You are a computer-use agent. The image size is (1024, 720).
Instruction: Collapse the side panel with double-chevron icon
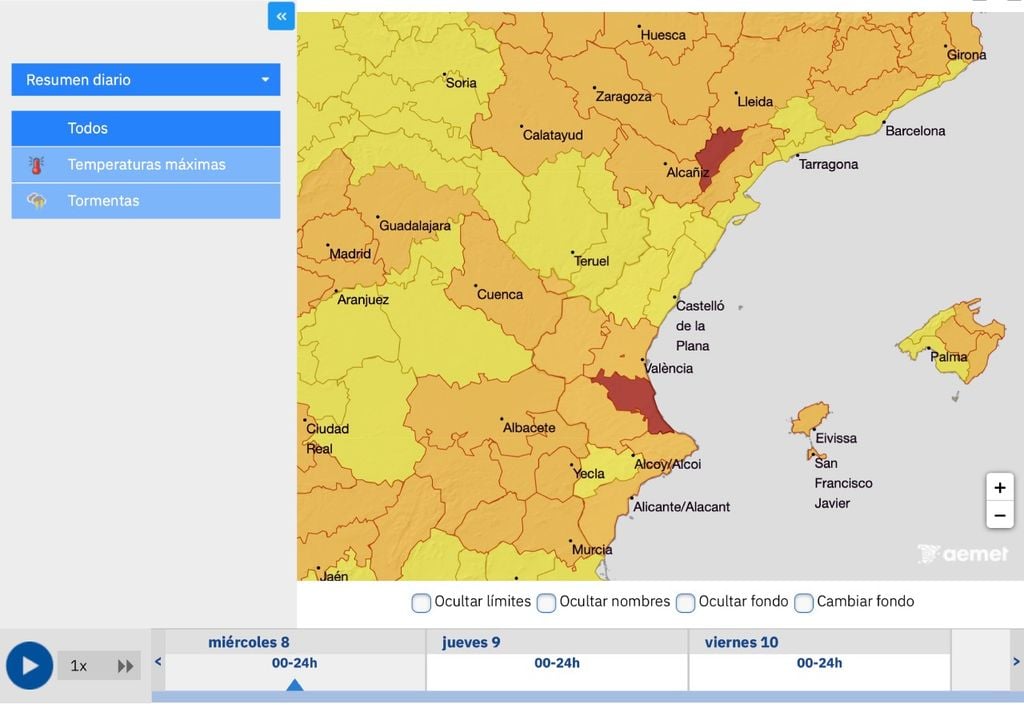[x=281, y=16]
